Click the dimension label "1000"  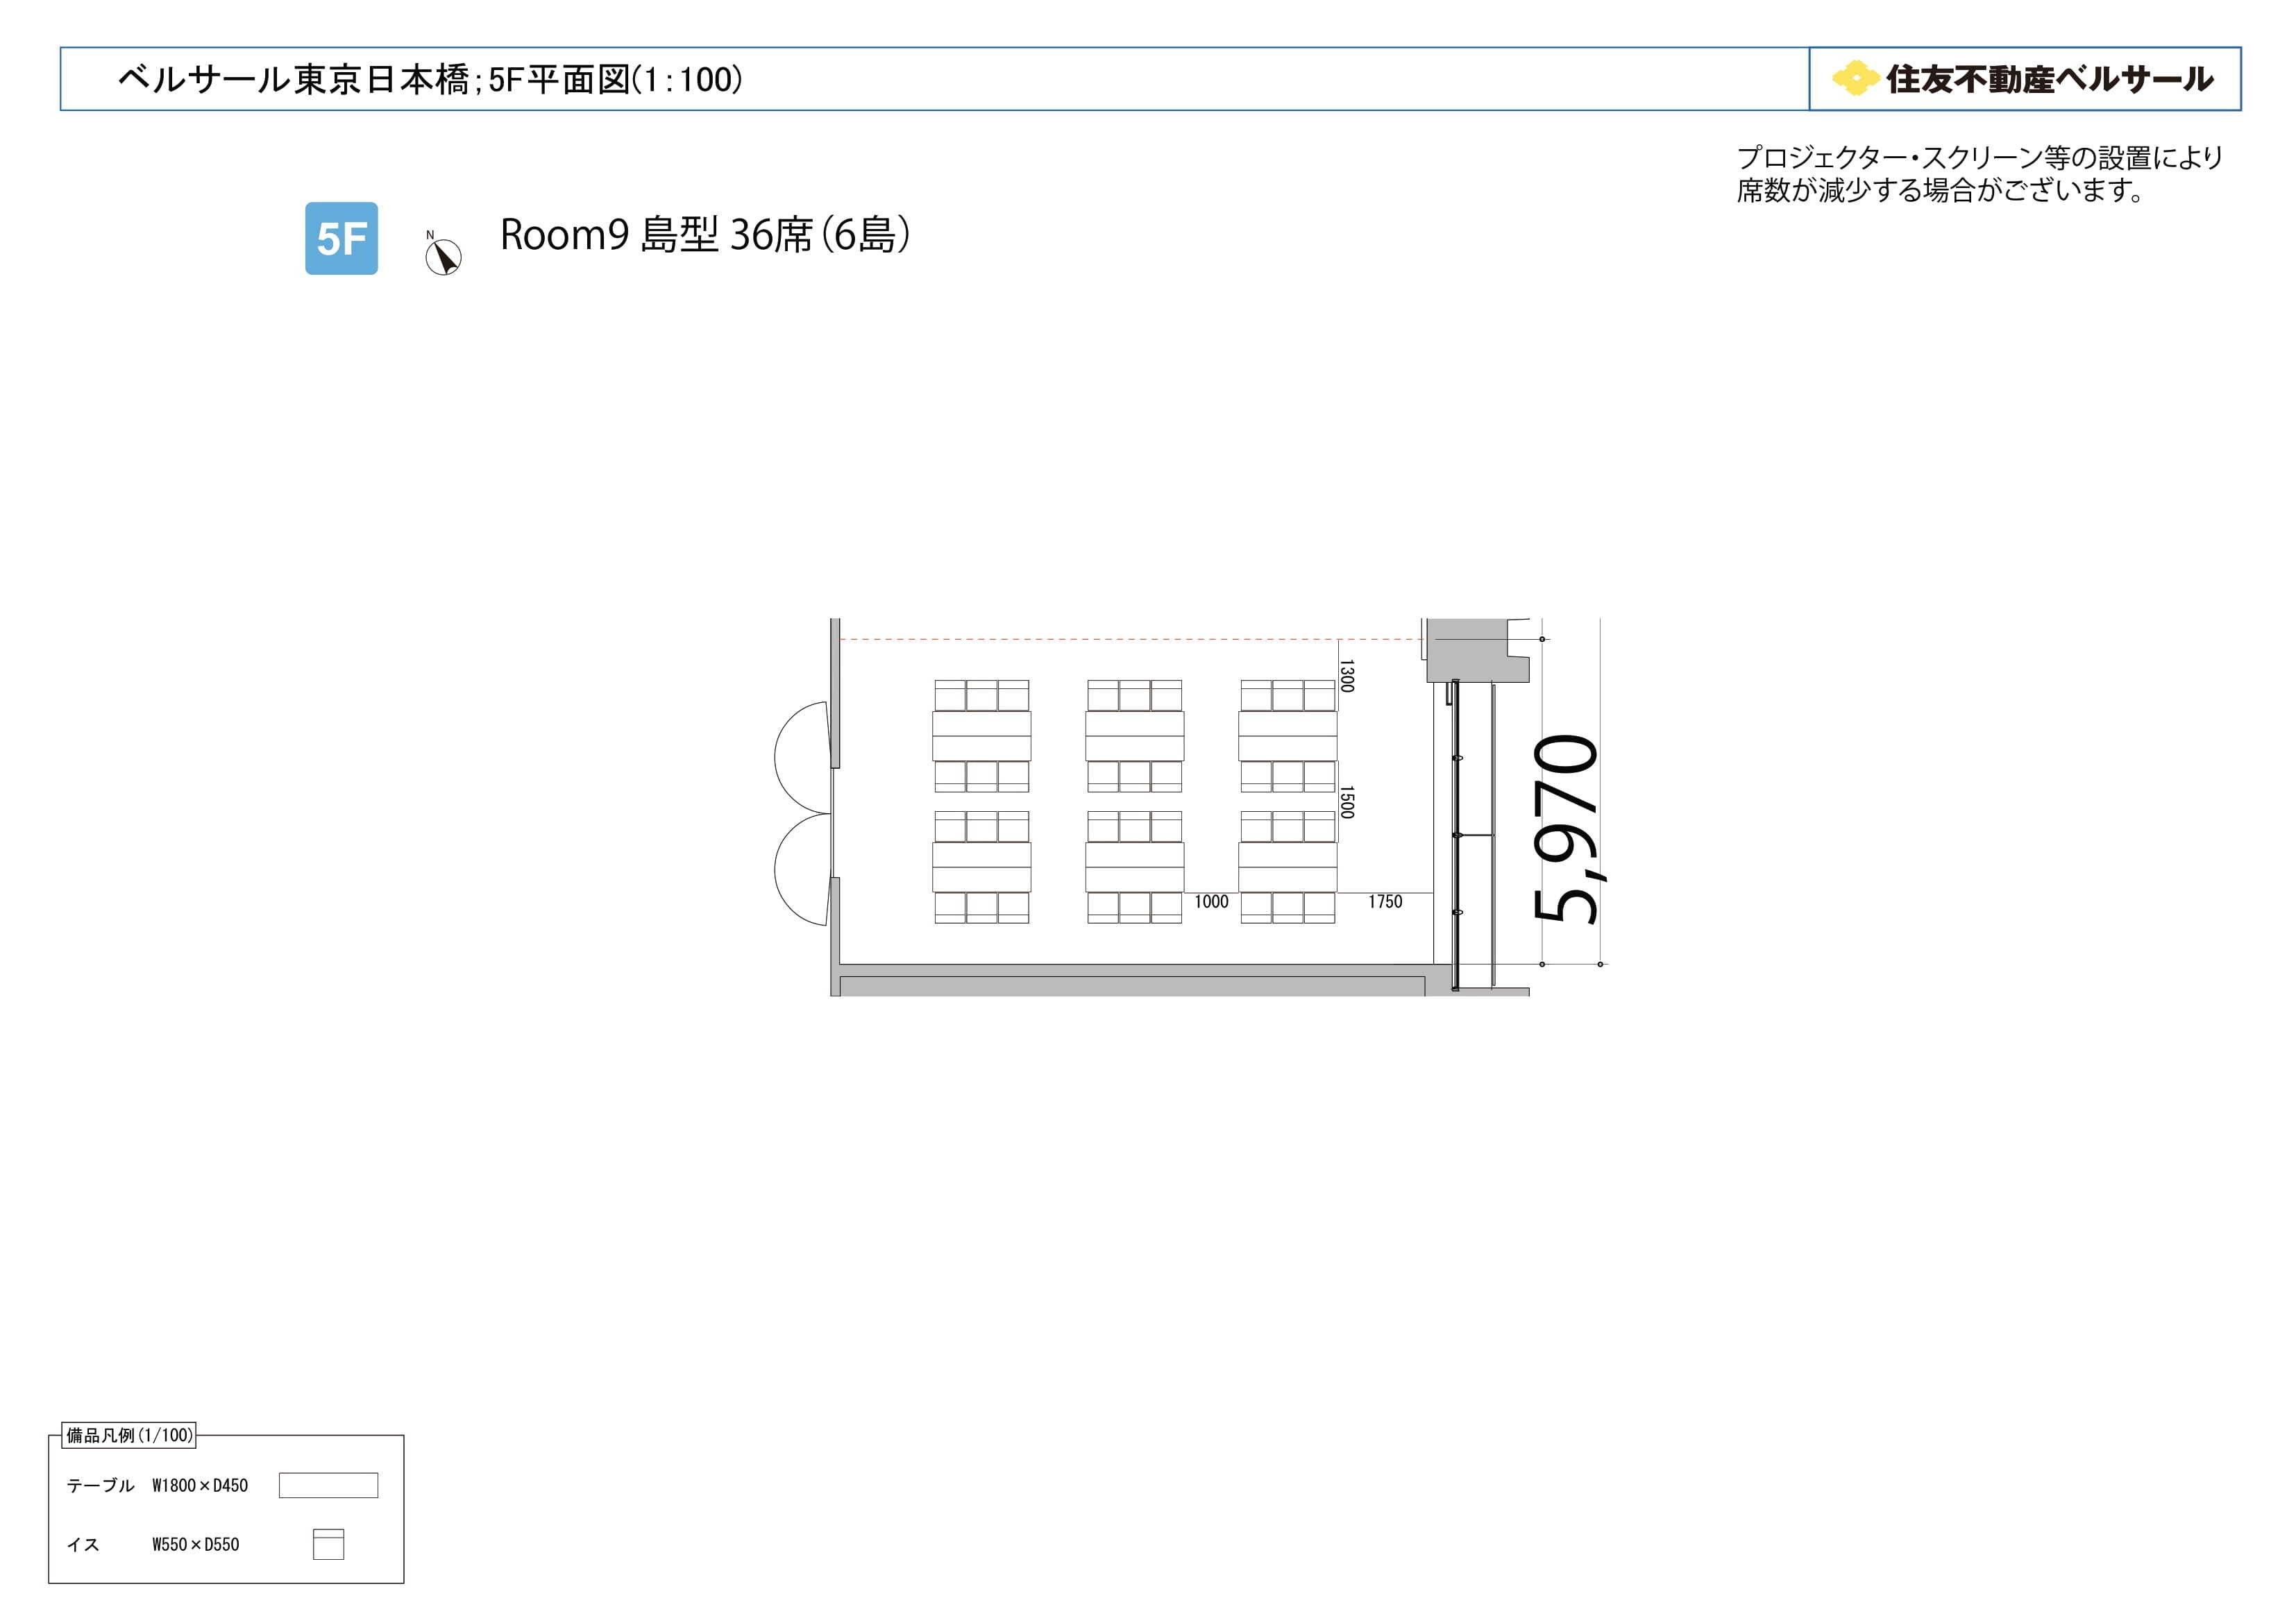1211,902
